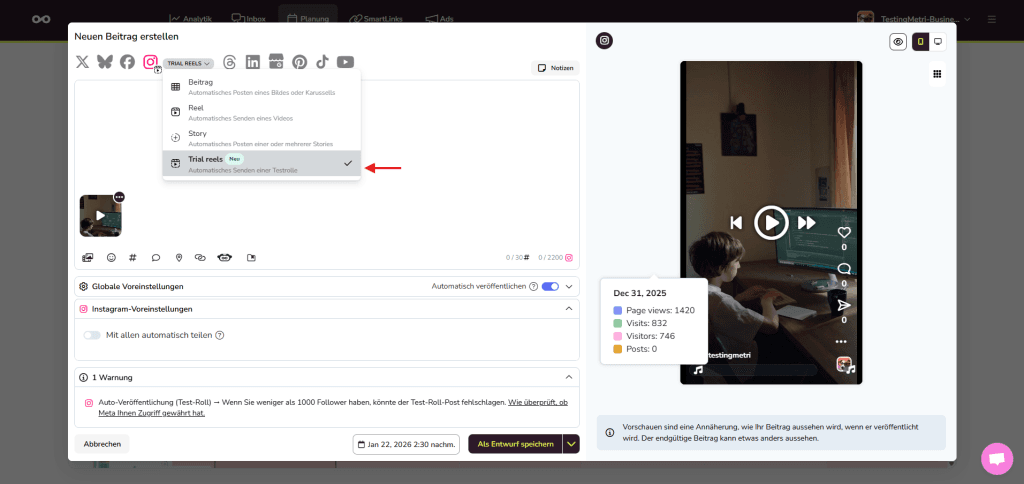Click the Instagram badge above the preview
Viewport: 1024px width, 484px height.
tap(605, 40)
